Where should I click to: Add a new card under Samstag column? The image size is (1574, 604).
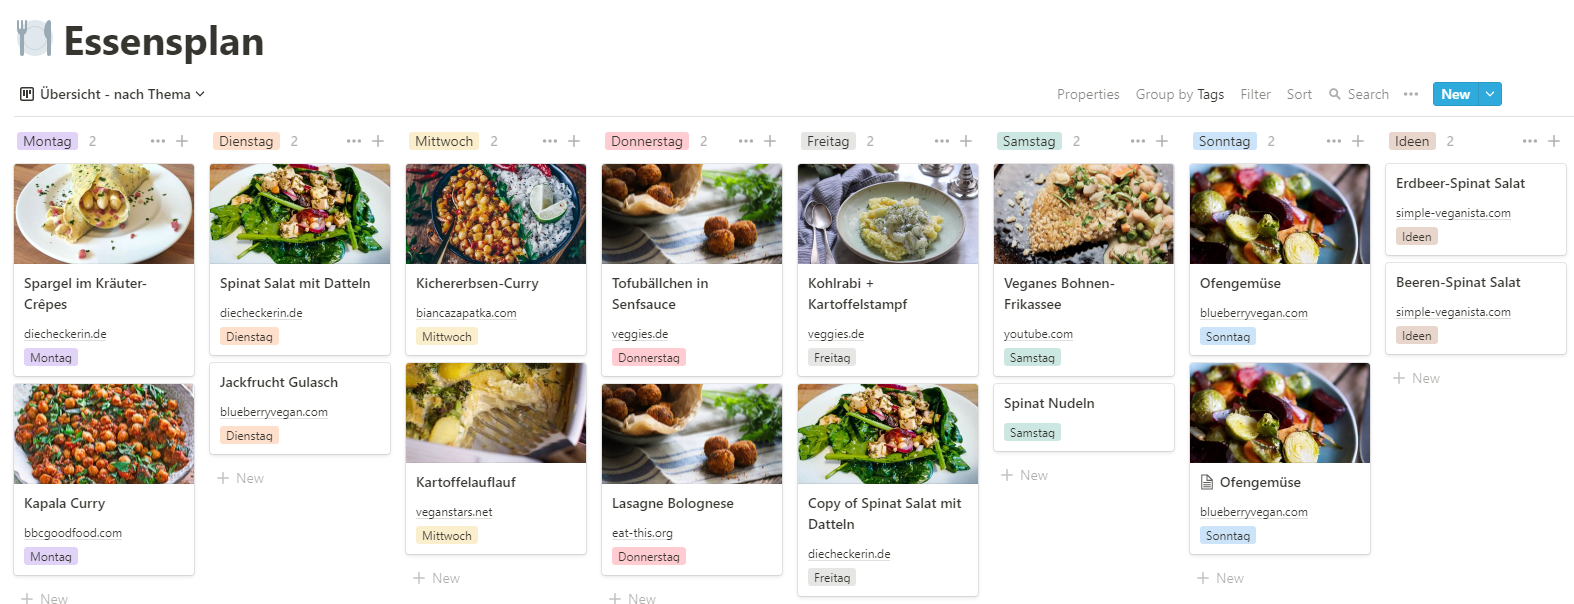[x=1025, y=475]
